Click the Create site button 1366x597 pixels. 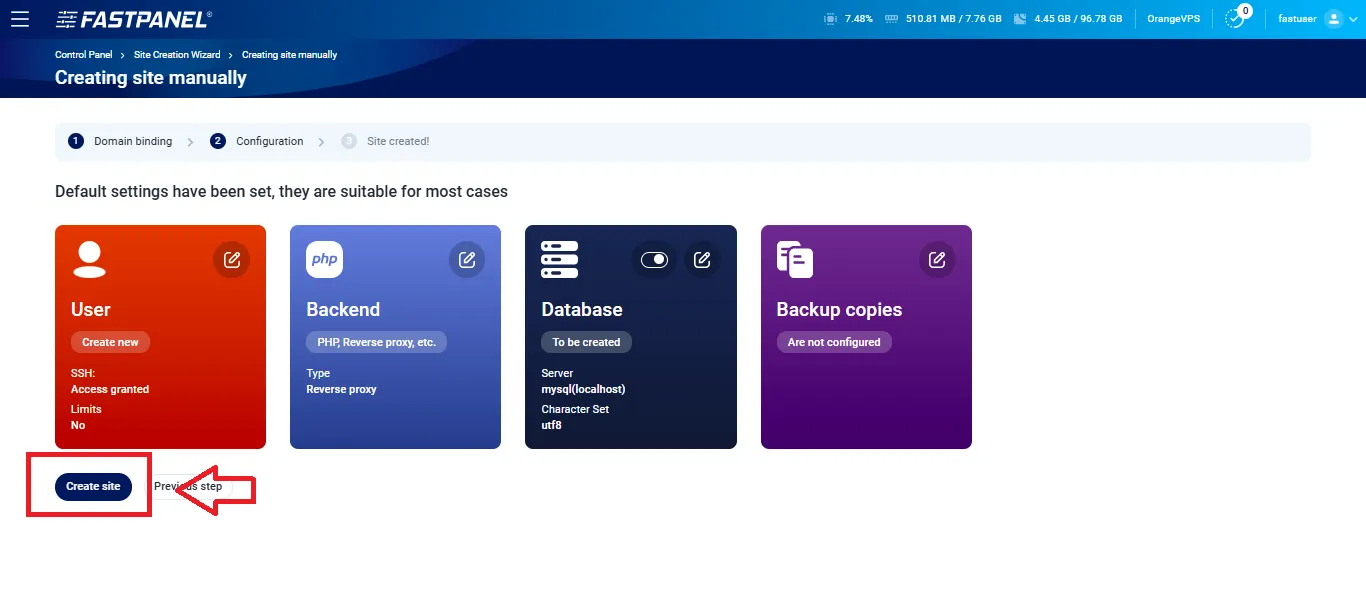coord(93,486)
